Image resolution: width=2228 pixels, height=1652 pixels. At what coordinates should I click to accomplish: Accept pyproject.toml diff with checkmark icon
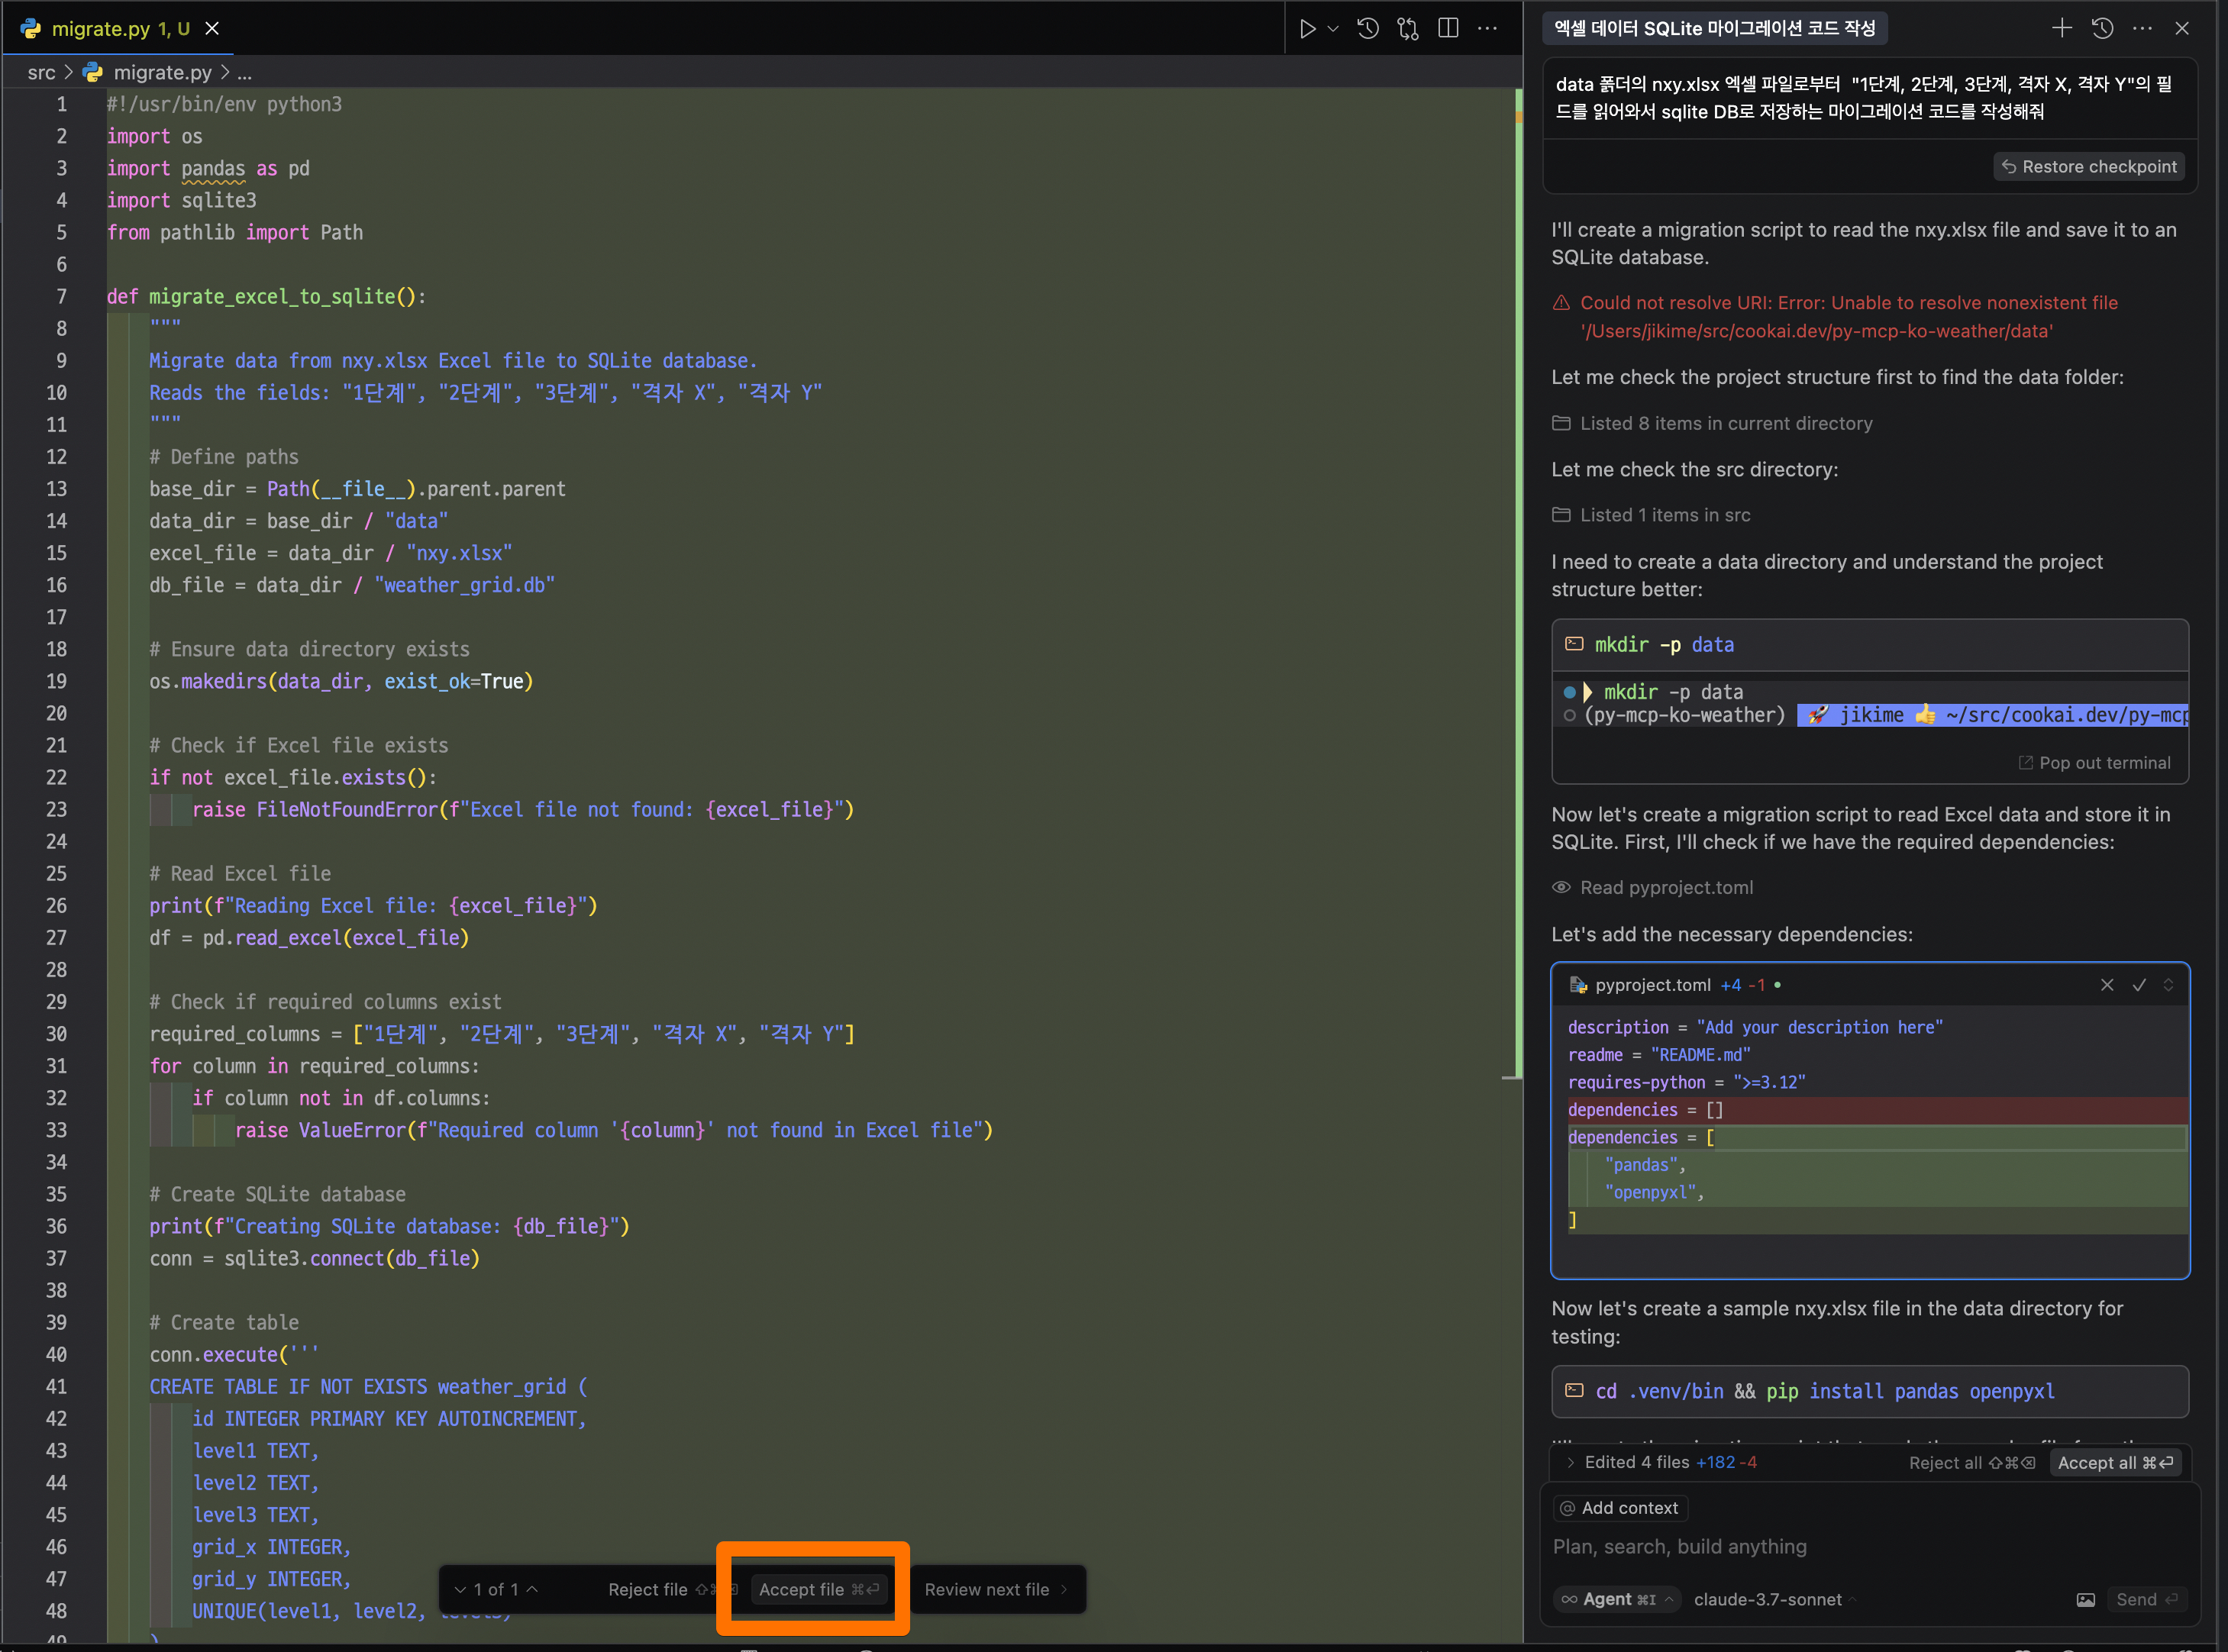[x=2139, y=985]
